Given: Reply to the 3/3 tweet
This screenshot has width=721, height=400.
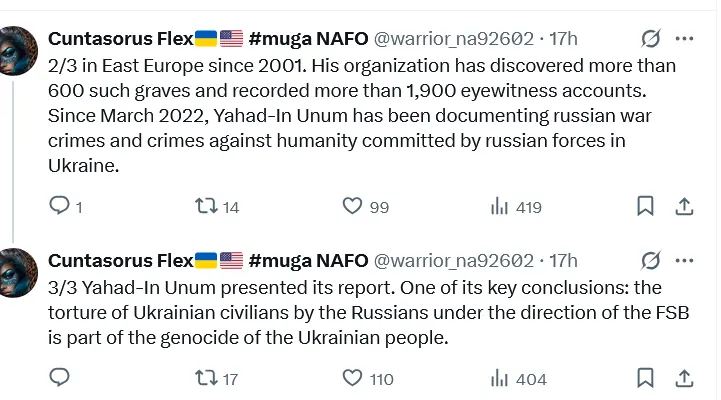Looking at the screenshot, I should (60, 378).
